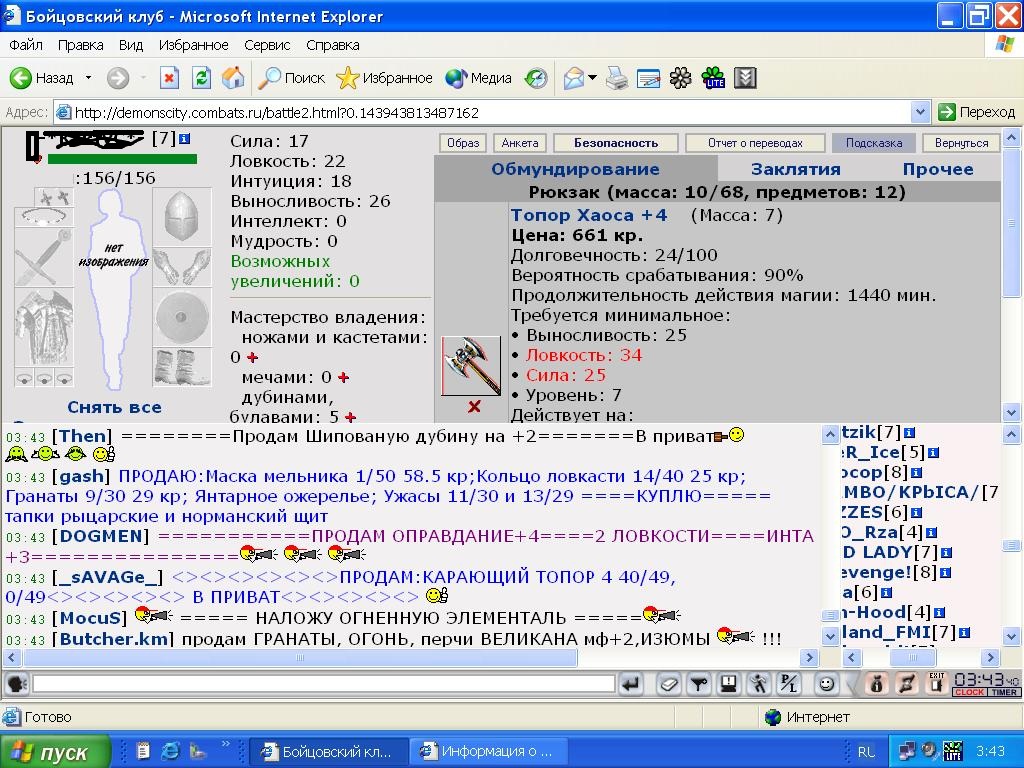Click the chat send arrow icon
The height and width of the screenshot is (768, 1024).
tap(630, 684)
